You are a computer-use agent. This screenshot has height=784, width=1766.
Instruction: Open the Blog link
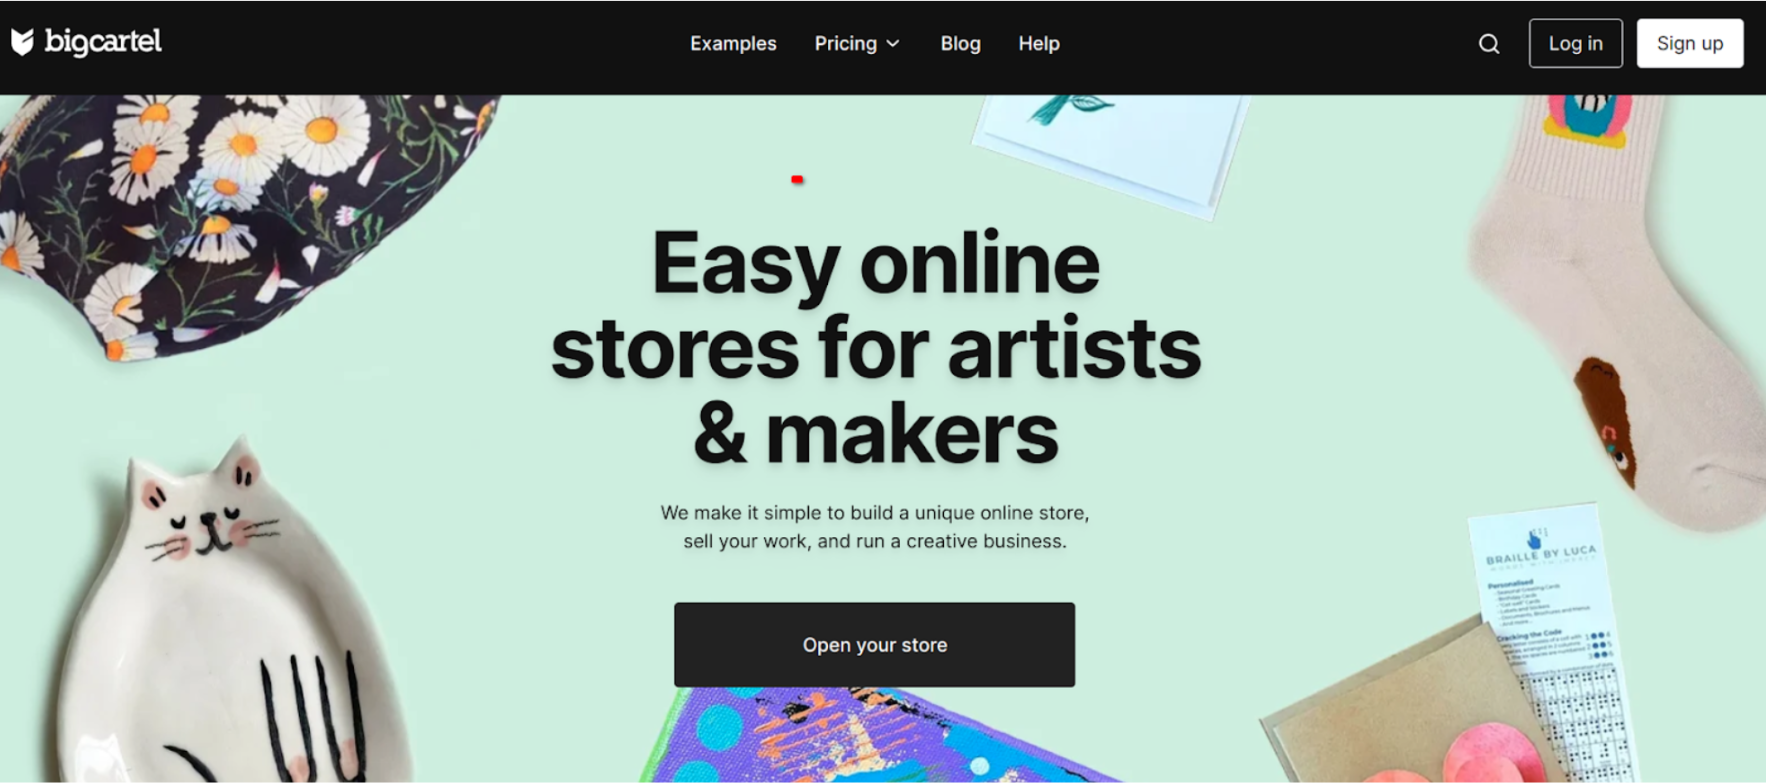(x=960, y=44)
